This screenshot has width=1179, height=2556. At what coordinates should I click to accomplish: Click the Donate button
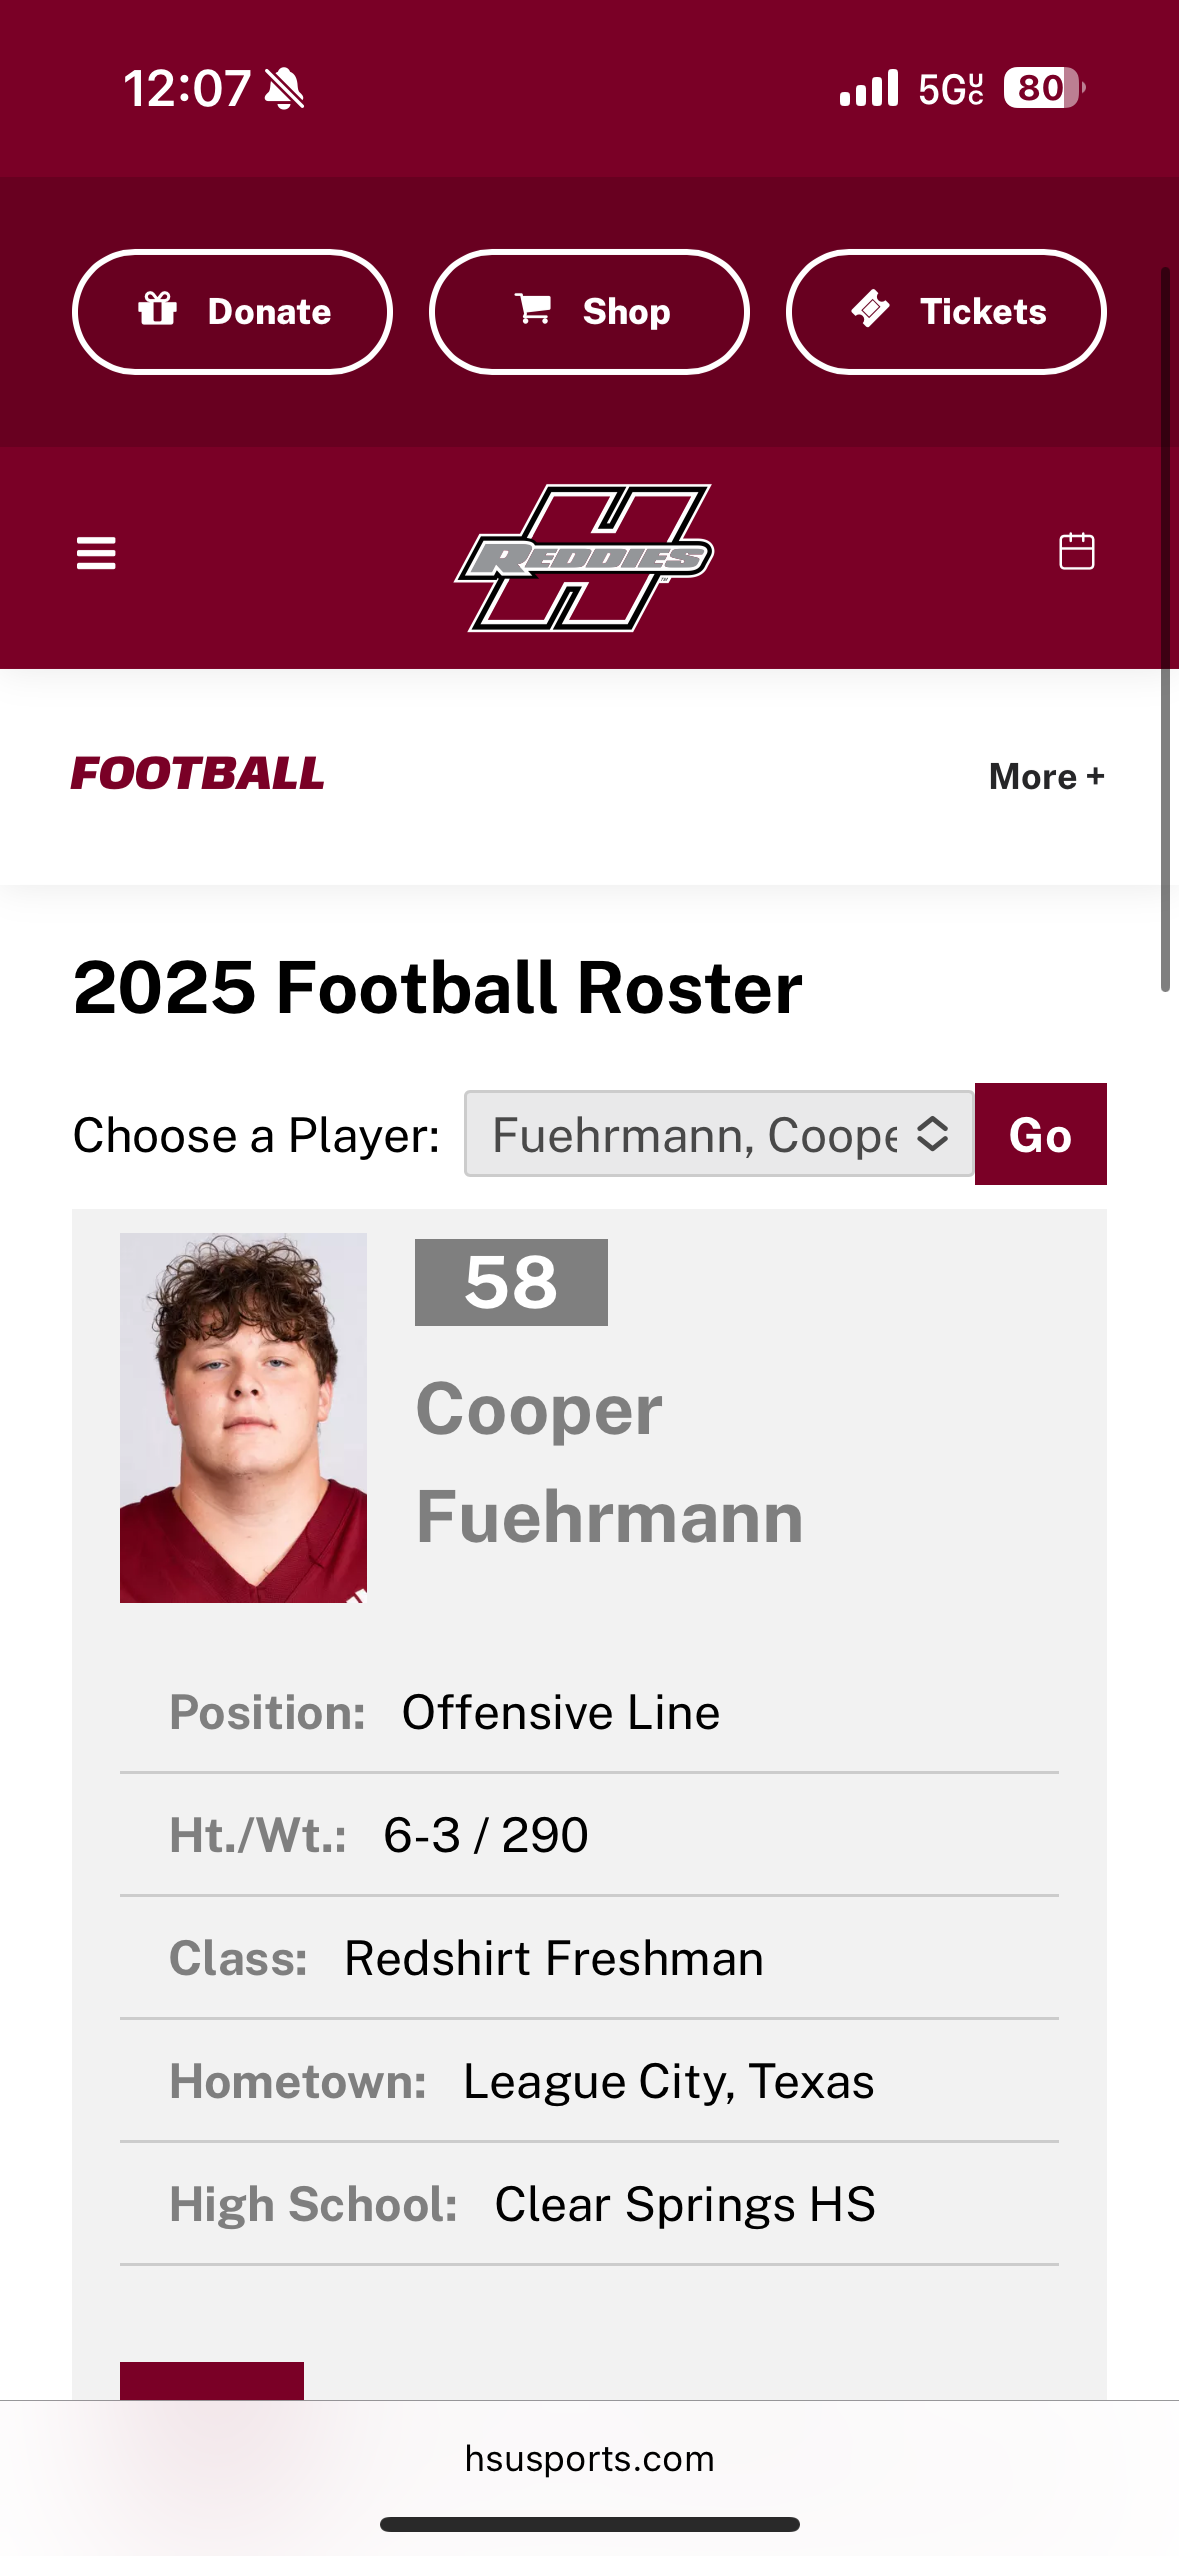click(232, 312)
